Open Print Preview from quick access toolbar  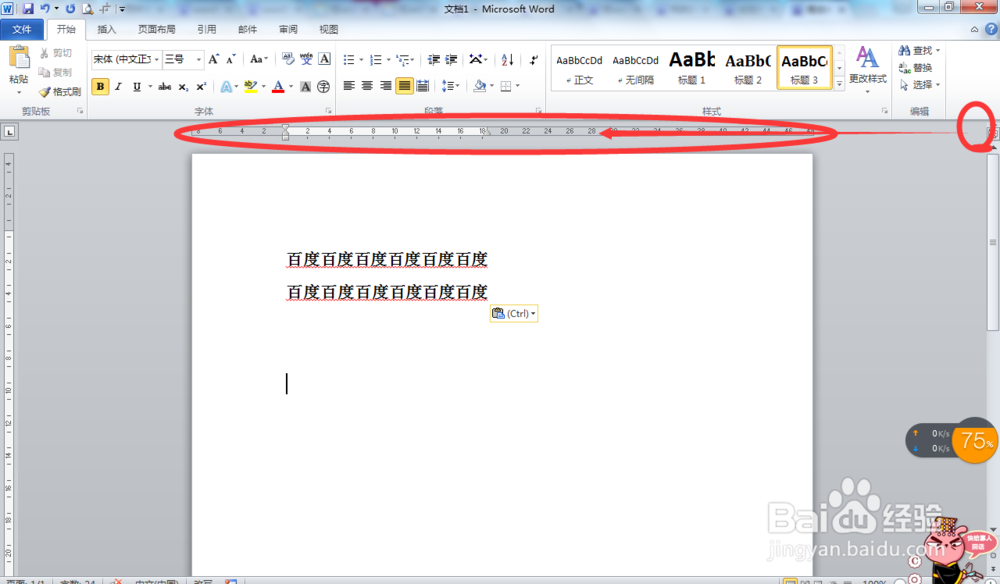pyautogui.click(x=88, y=9)
